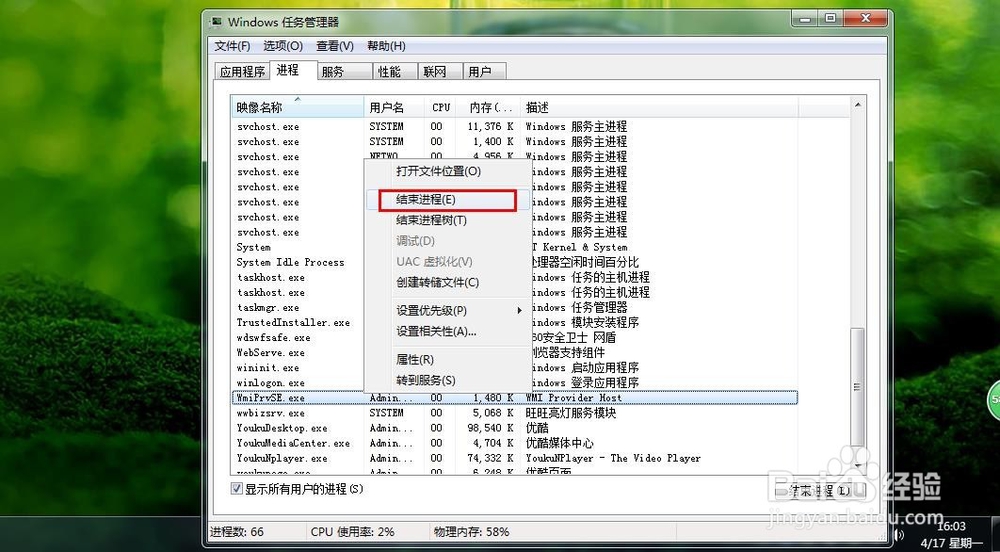
Task: Choose 结束进程(E) in context menu
Action: 447,200
